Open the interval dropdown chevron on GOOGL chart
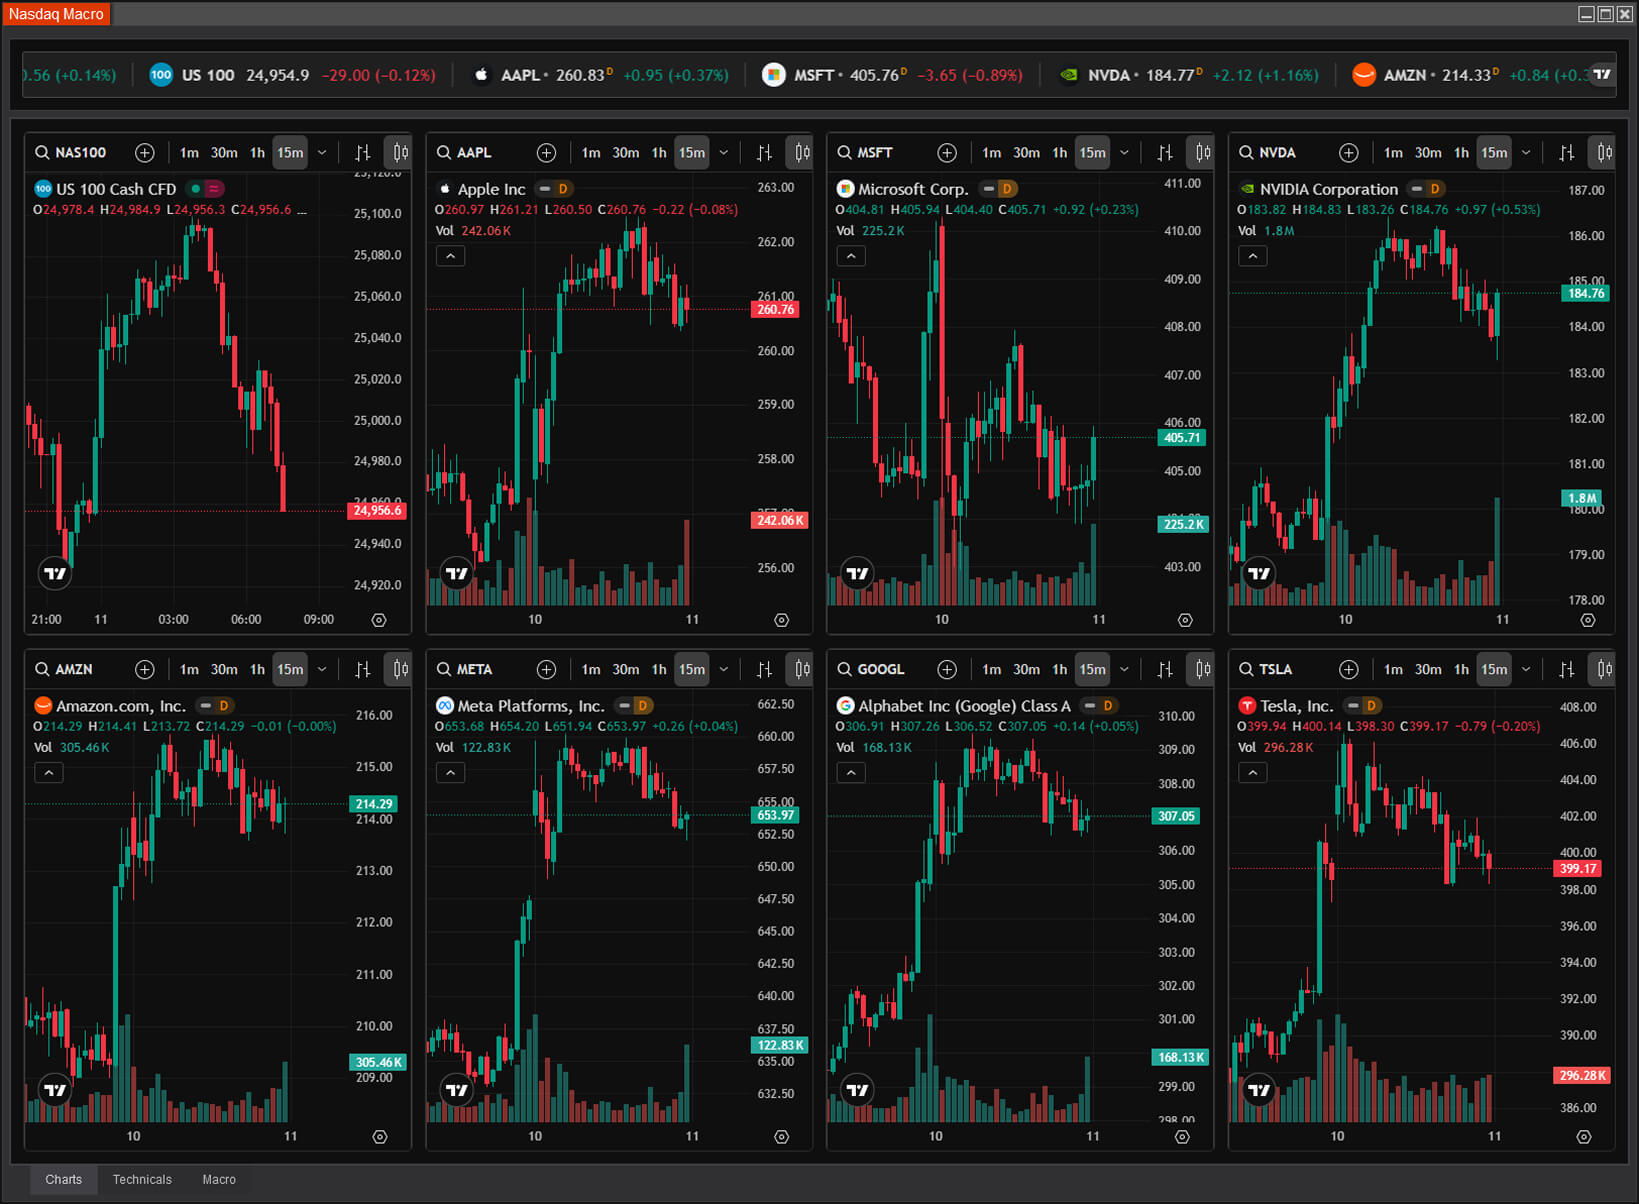Screen dimensions: 1639x1204 tap(1125, 670)
